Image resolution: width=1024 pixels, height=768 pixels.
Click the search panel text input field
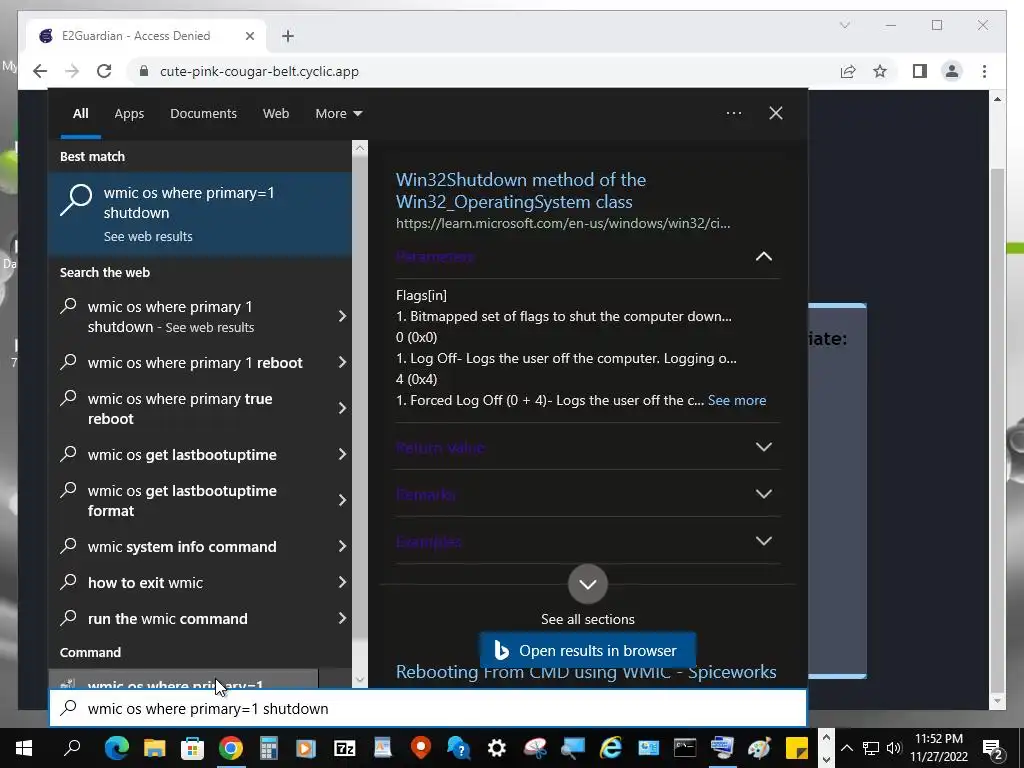point(428,709)
